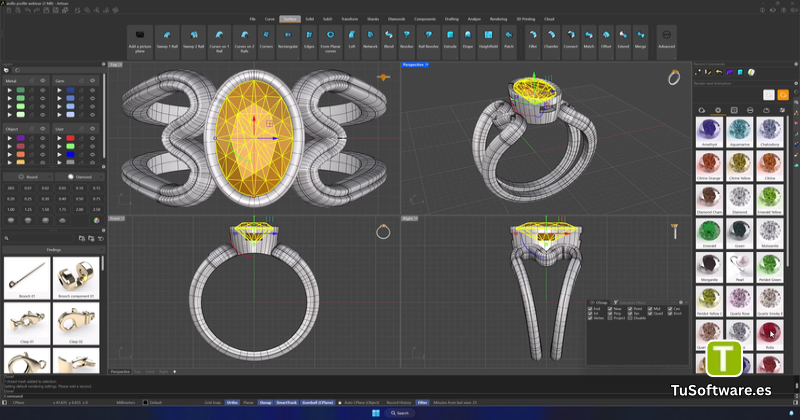Choose the Corners surface tool
Image resolution: width=800 pixels, height=420 pixels.
[x=266, y=40]
